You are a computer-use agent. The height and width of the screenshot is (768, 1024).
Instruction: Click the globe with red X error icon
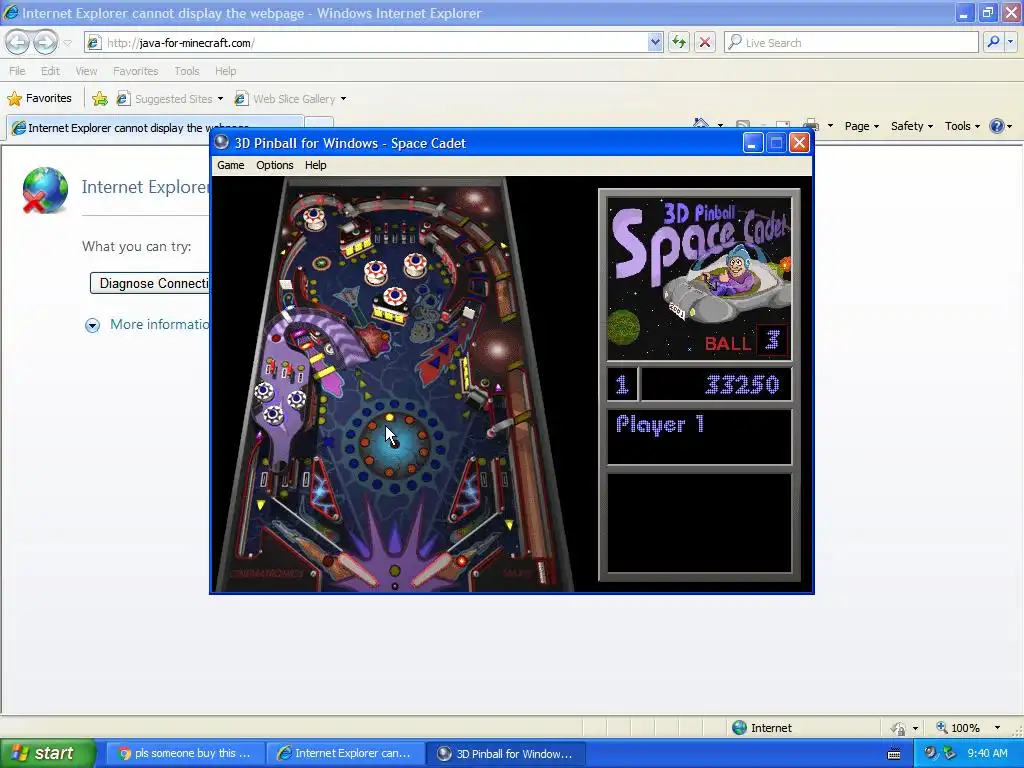tap(44, 190)
